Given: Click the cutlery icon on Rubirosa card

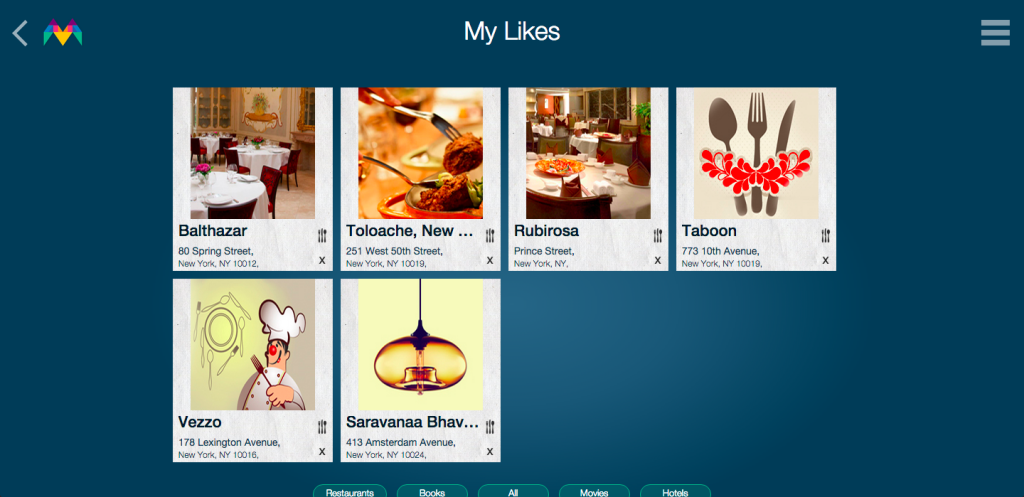Looking at the screenshot, I should click(x=658, y=236).
